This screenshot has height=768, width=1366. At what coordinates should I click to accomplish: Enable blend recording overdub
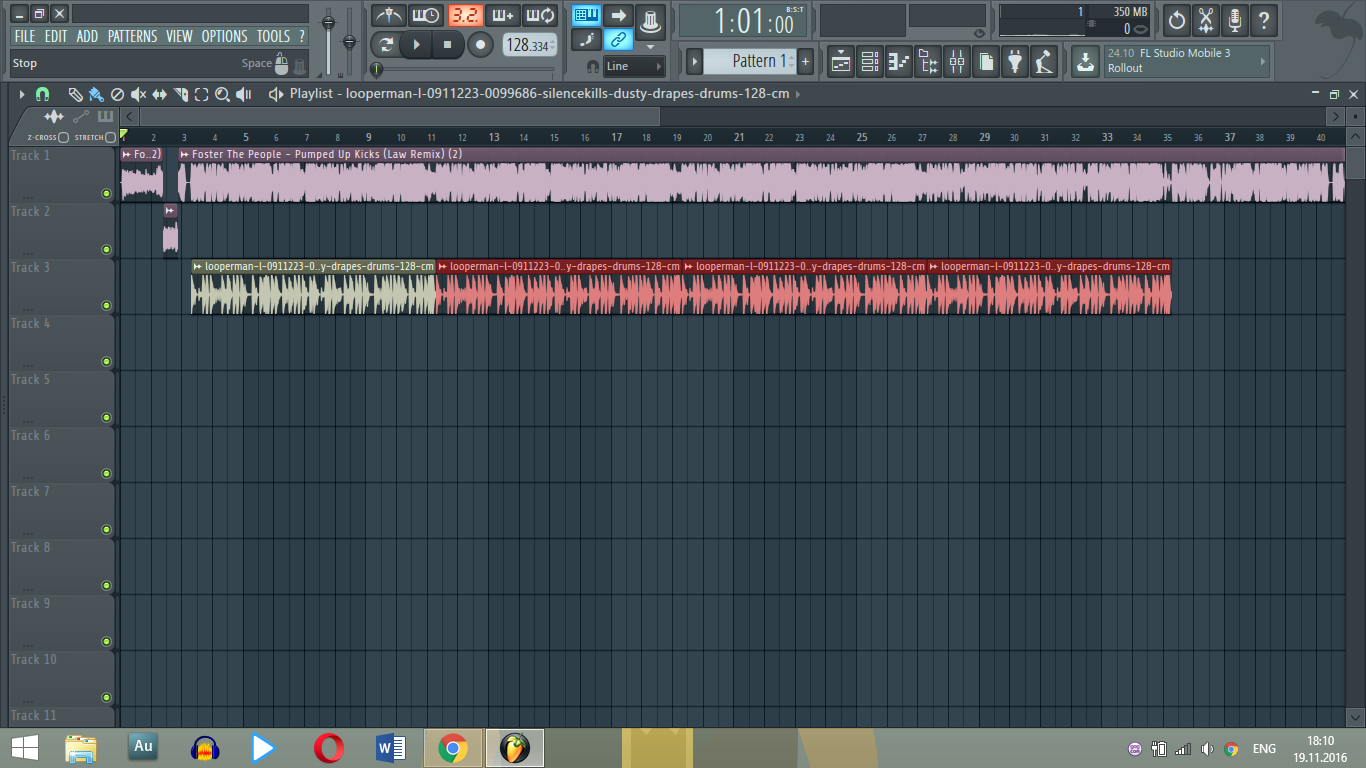(x=502, y=15)
